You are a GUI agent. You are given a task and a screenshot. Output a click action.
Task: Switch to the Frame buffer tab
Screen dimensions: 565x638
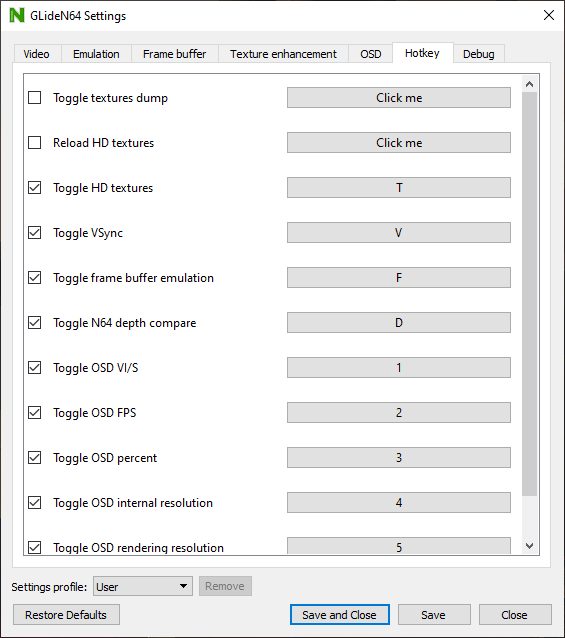click(x=175, y=54)
